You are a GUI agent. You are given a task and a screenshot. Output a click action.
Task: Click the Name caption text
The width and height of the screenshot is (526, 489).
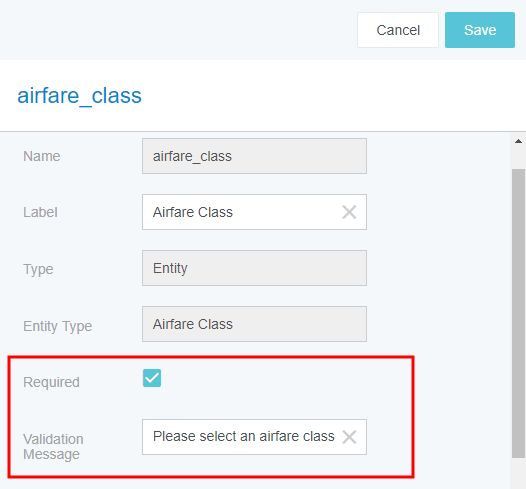(x=42, y=156)
